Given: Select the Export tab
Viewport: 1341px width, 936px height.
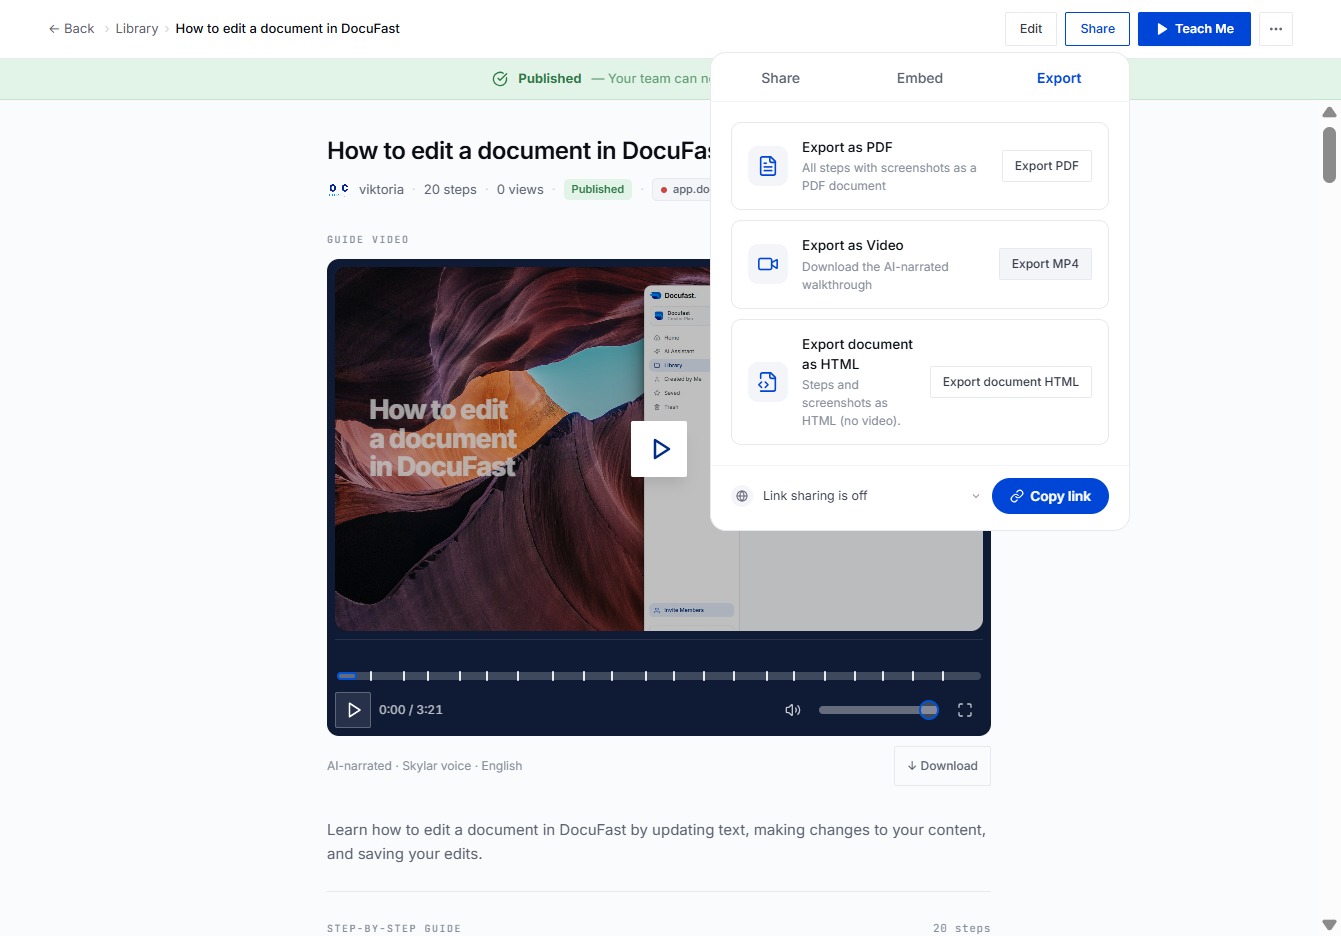Looking at the screenshot, I should 1059,78.
